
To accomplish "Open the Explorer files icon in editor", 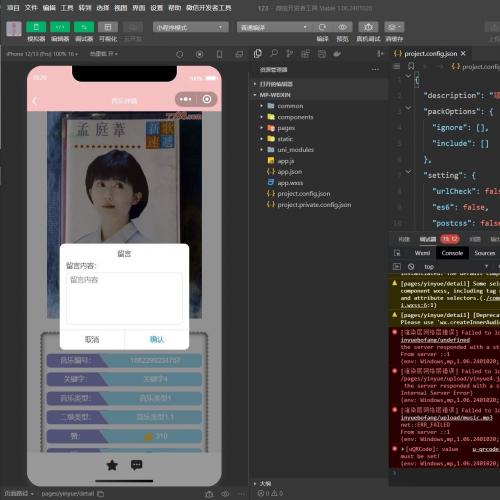I will pyautogui.click(x=257, y=54).
